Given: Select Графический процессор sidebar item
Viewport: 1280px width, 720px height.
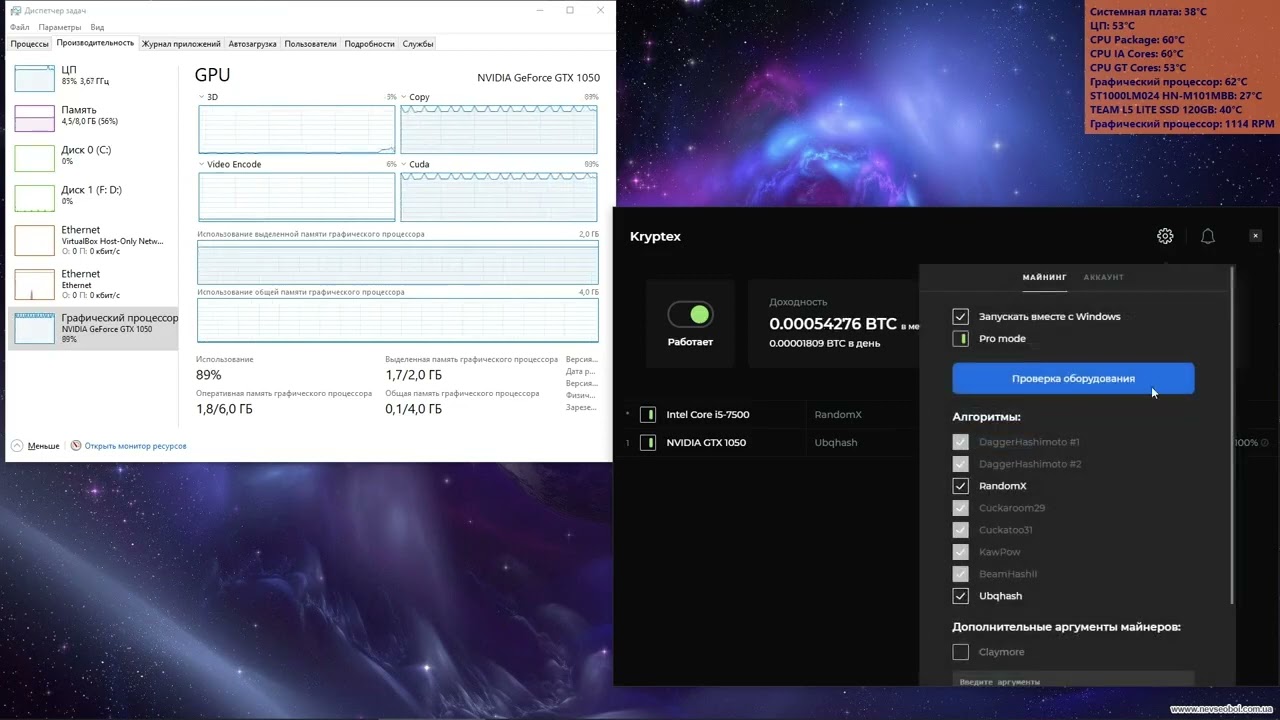Looking at the screenshot, I should point(93,328).
